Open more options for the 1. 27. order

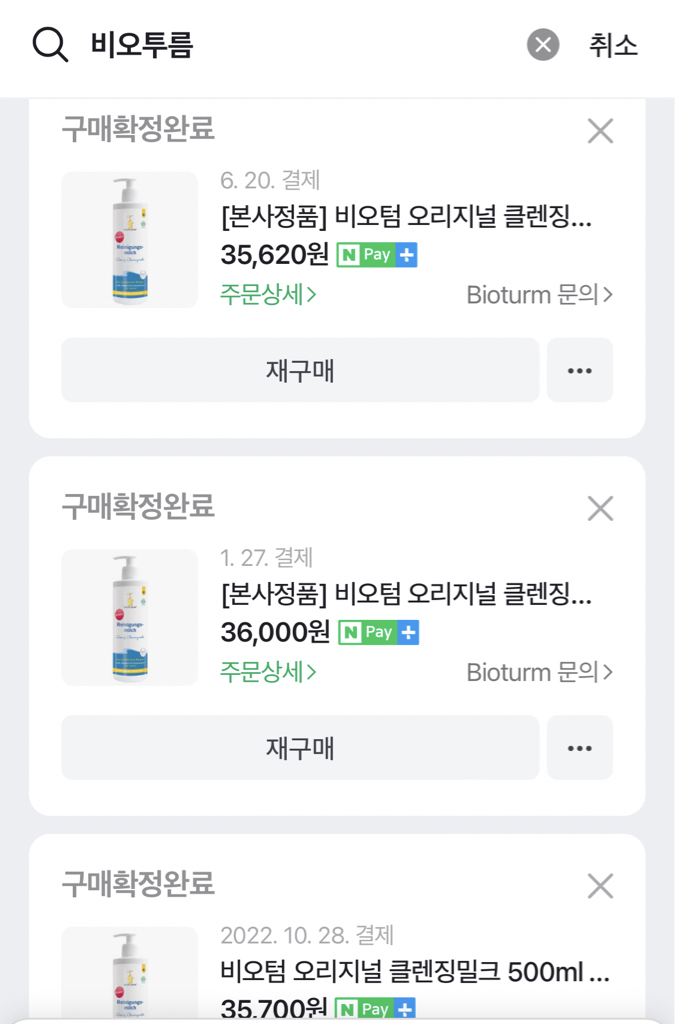[580, 747]
